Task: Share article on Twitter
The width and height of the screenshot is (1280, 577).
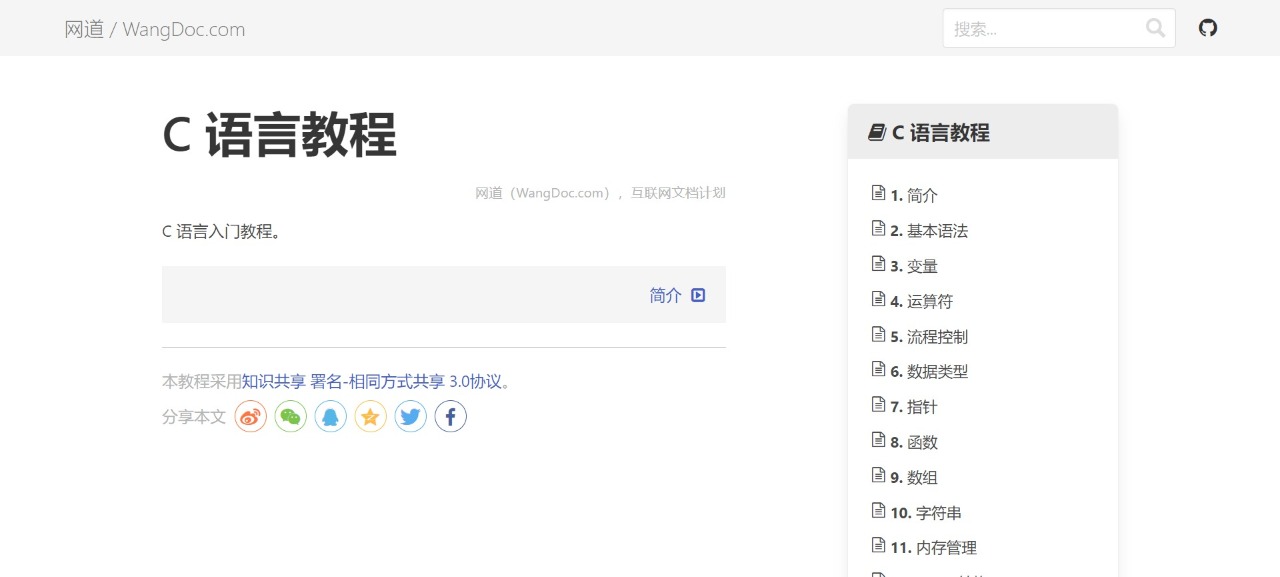Action: pyautogui.click(x=410, y=416)
